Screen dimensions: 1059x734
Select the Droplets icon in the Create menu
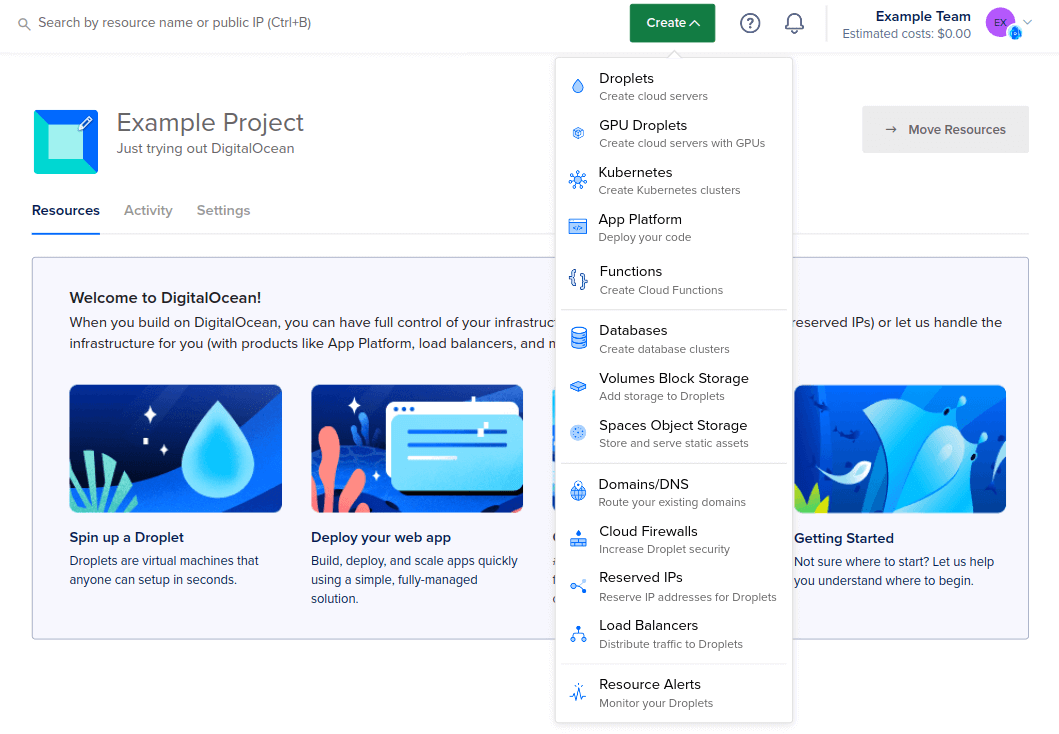coord(578,85)
